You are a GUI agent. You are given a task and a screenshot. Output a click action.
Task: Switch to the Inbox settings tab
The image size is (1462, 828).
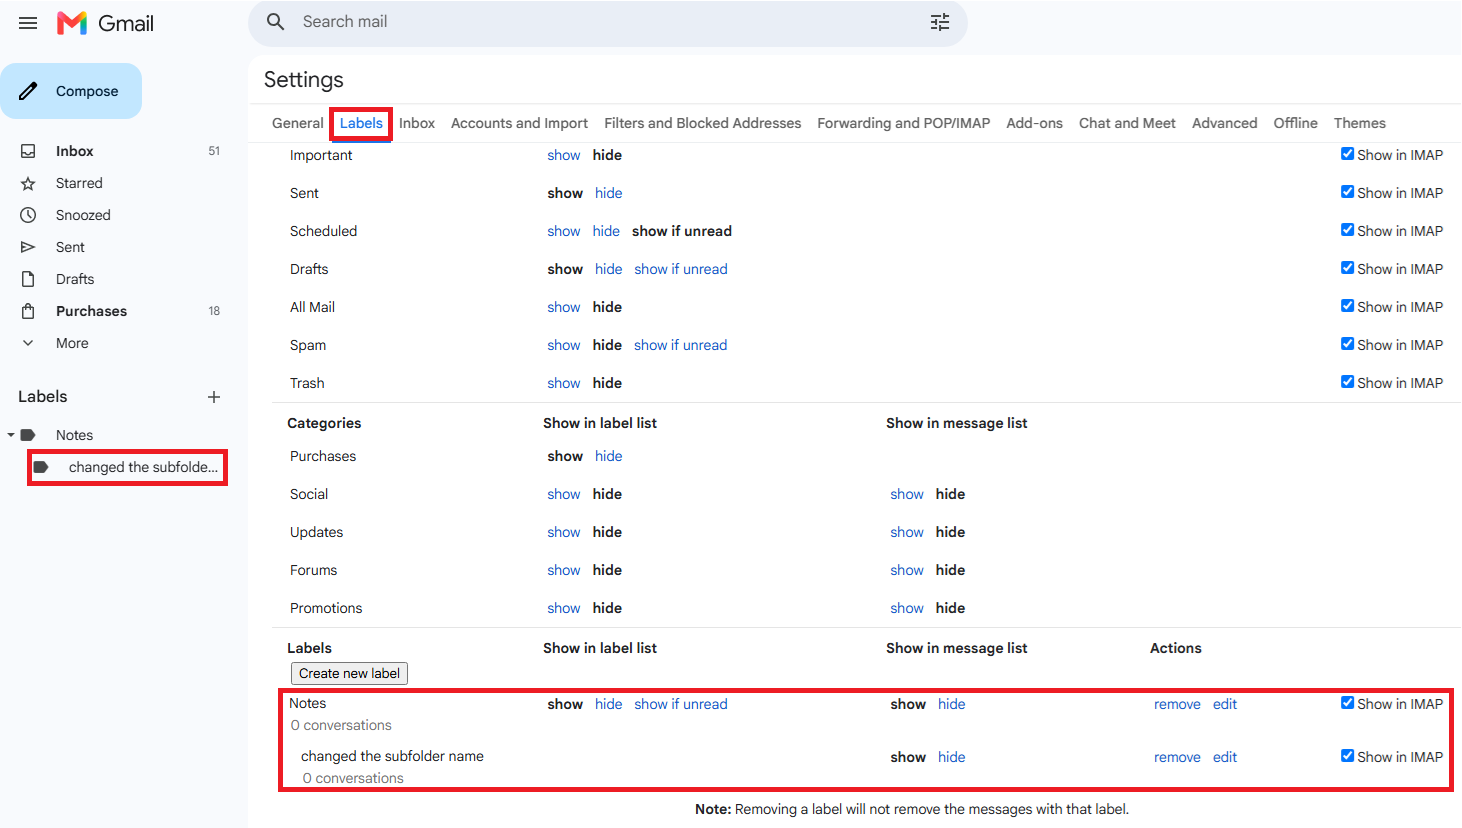click(x=417, y=123)
